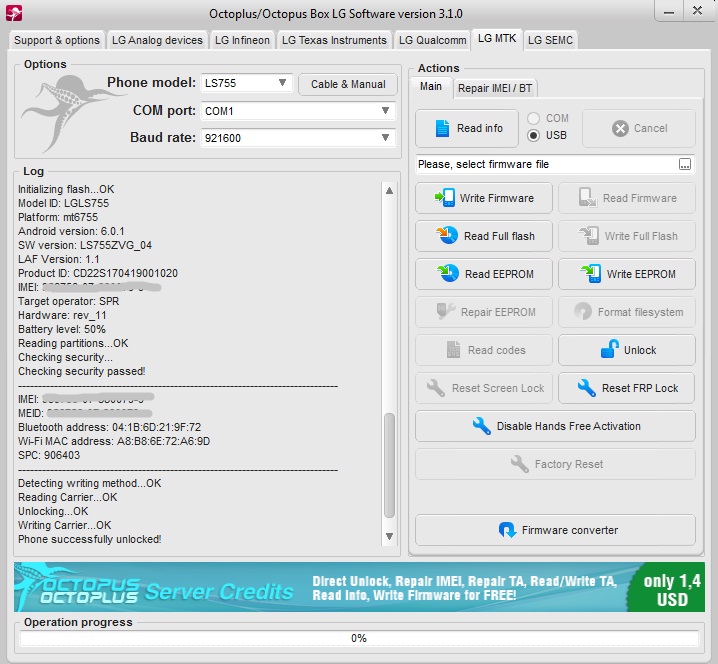This screenshot has width=718, height=664.
Task: Click the Write EEPROM phone icon
Action: (x=591, y=273)
